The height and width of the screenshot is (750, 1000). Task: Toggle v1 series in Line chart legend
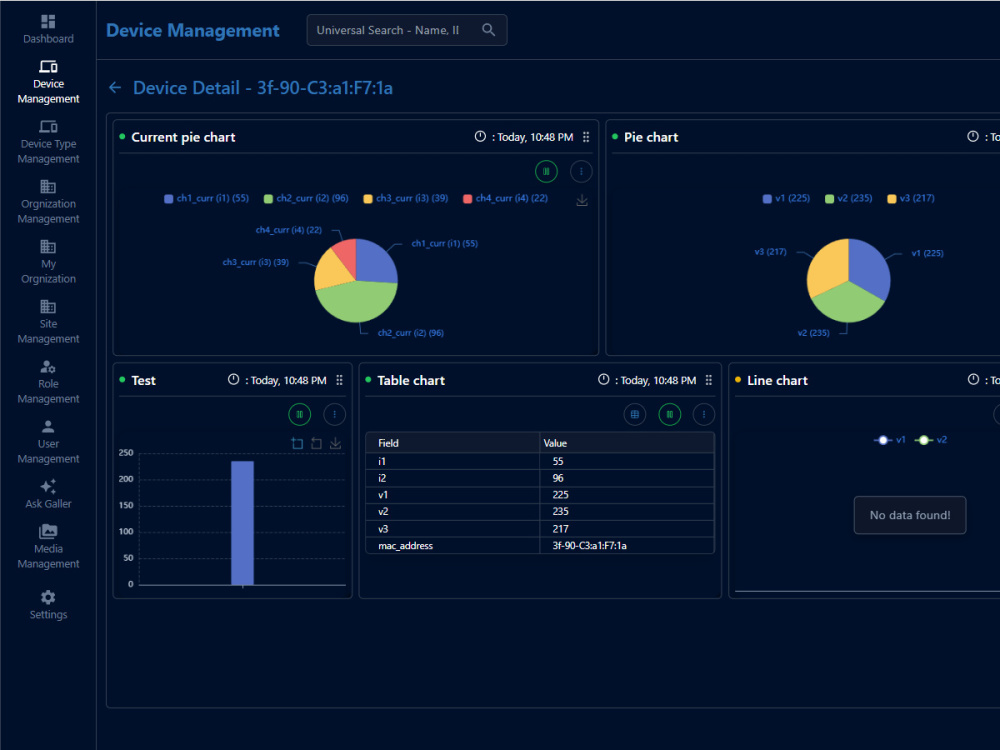[890, 440]
